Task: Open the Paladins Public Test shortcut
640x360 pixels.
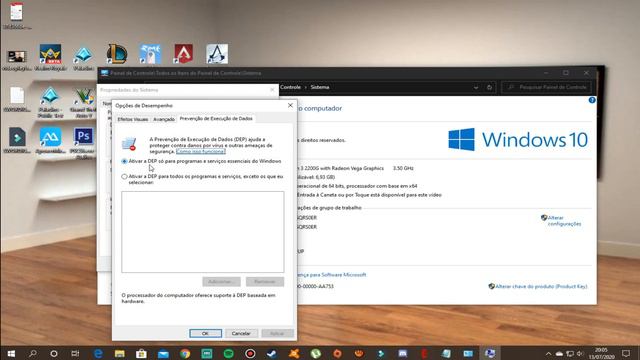Action: 50,102
